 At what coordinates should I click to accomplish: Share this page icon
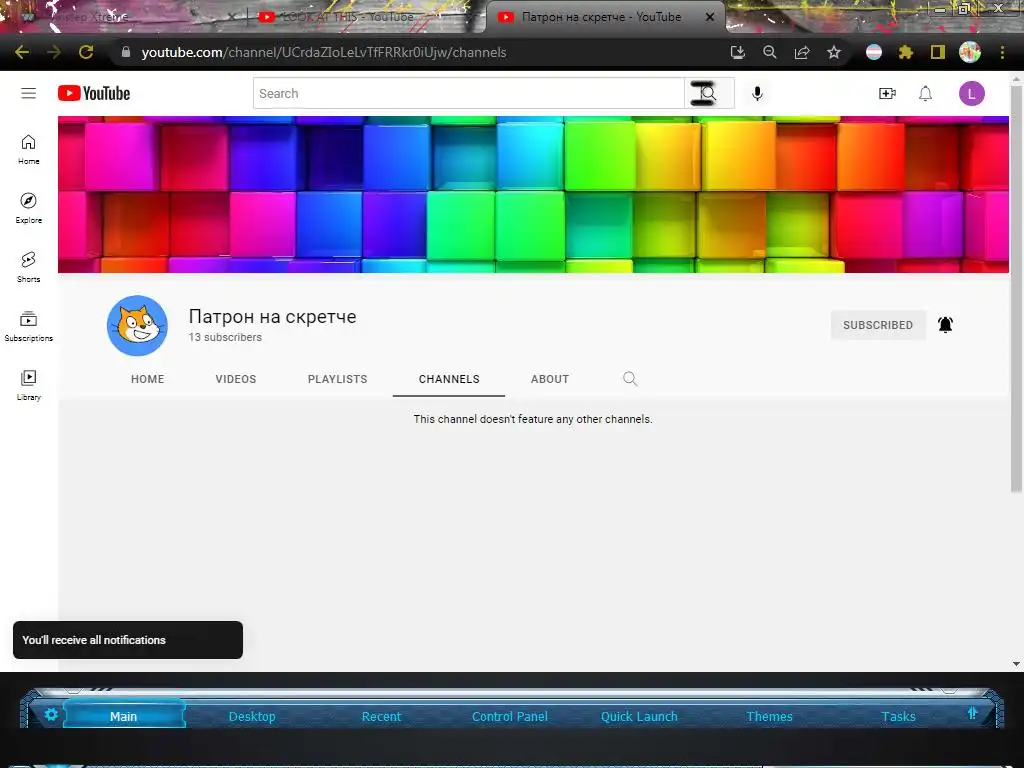point(801,52)
